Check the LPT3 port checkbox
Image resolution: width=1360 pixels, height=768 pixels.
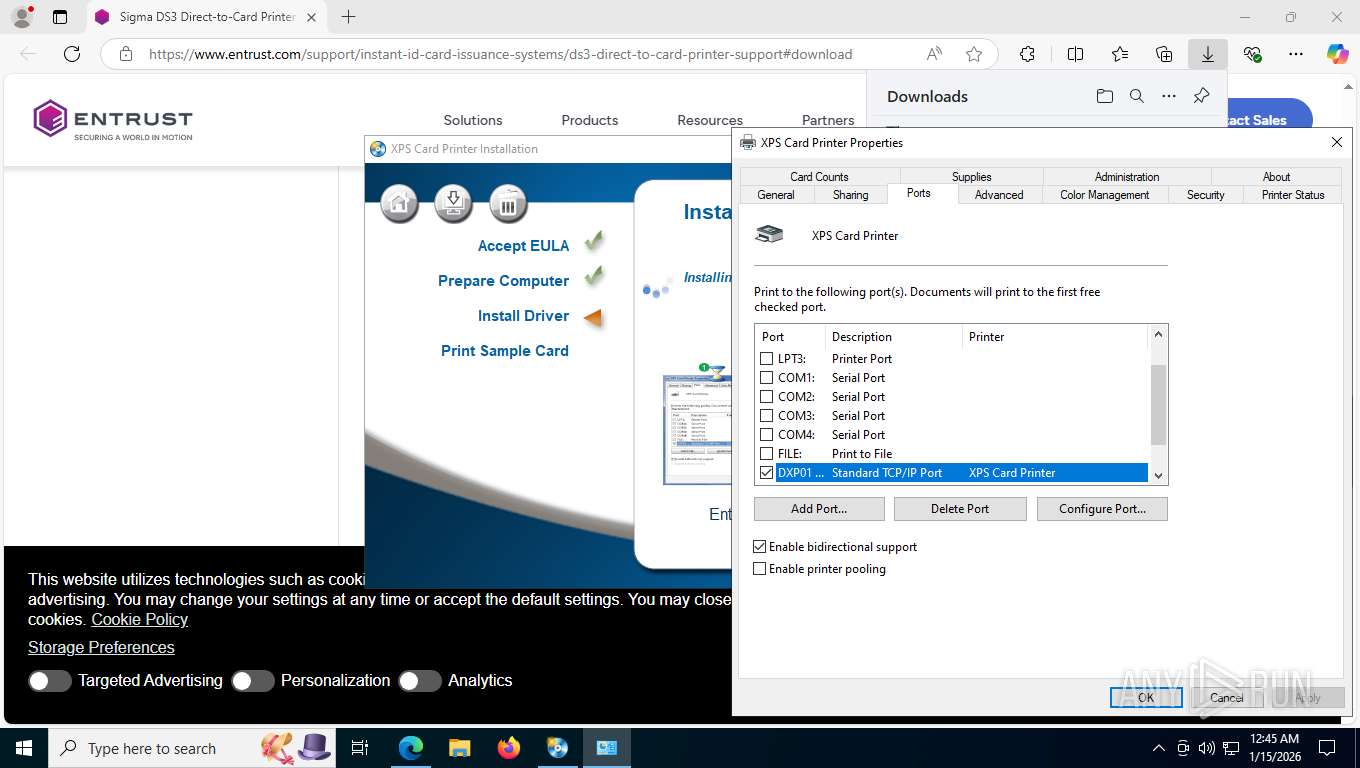767,358
